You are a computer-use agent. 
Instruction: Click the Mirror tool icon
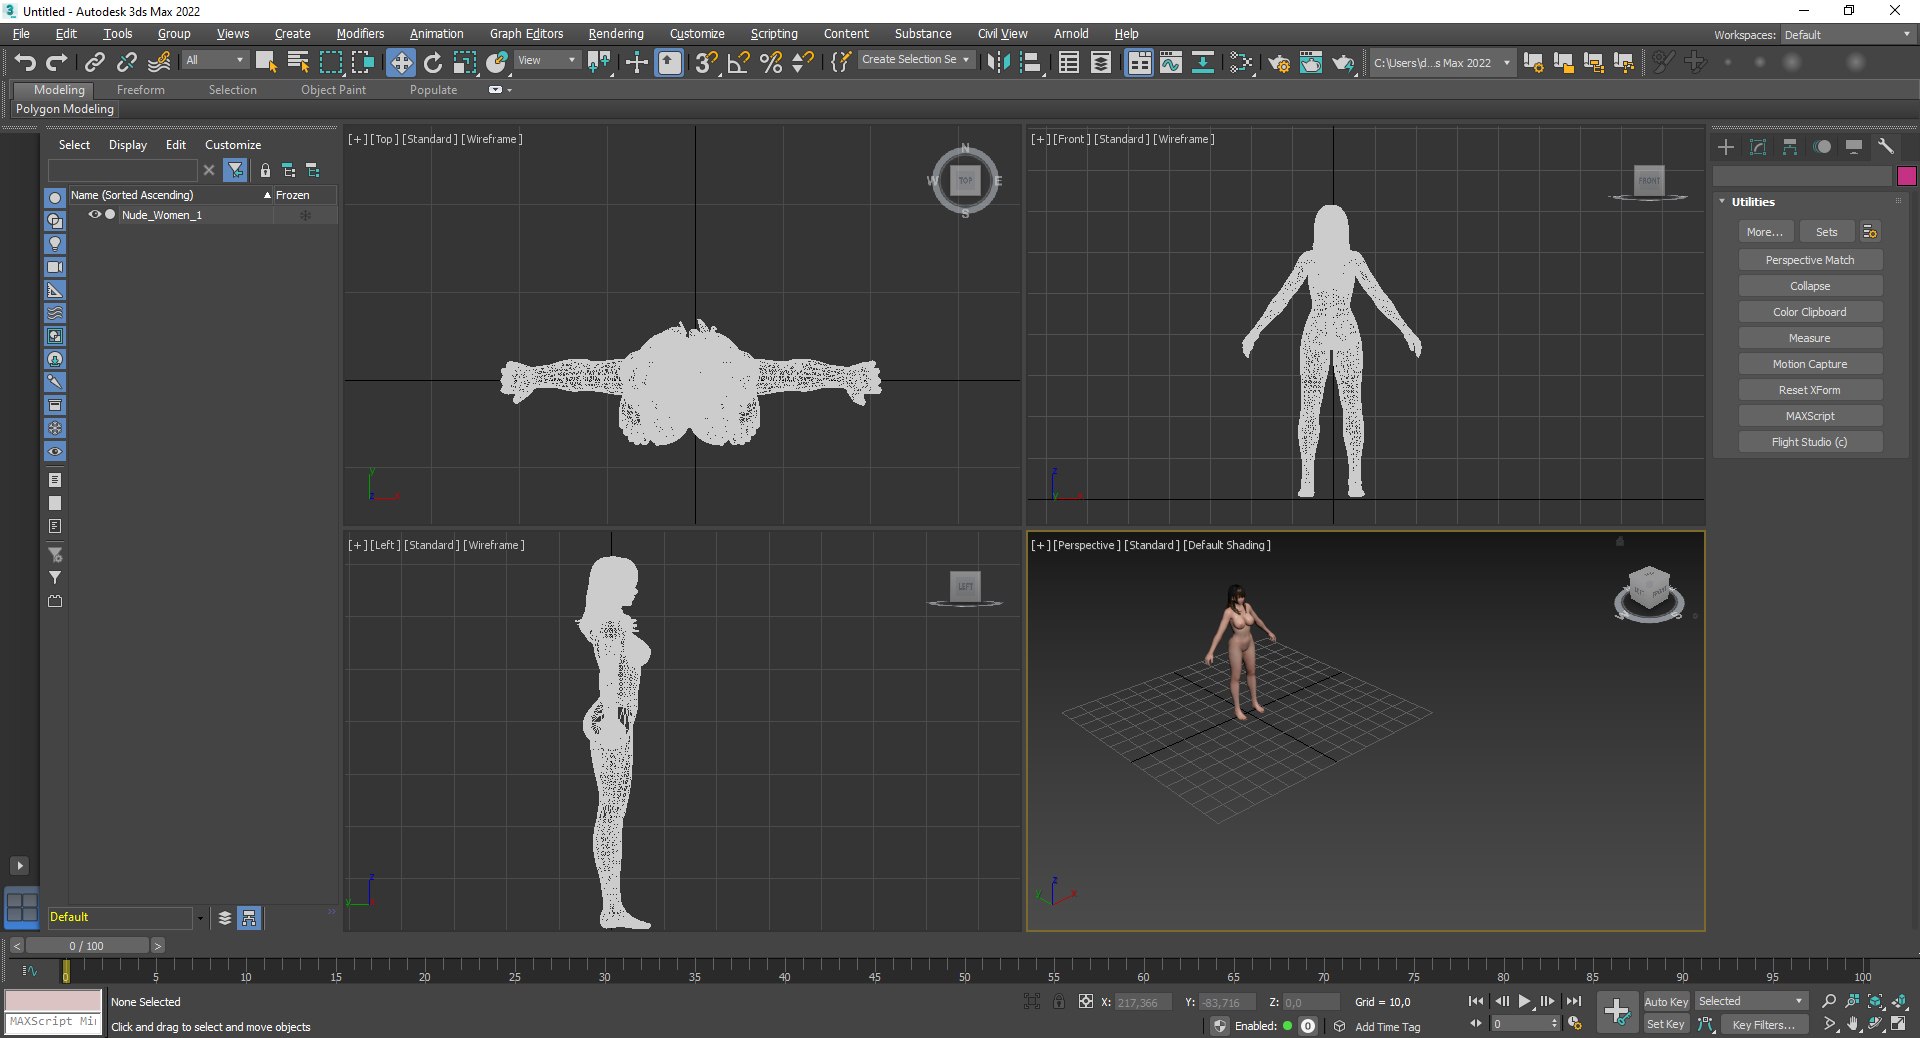[x=997, y=63]
